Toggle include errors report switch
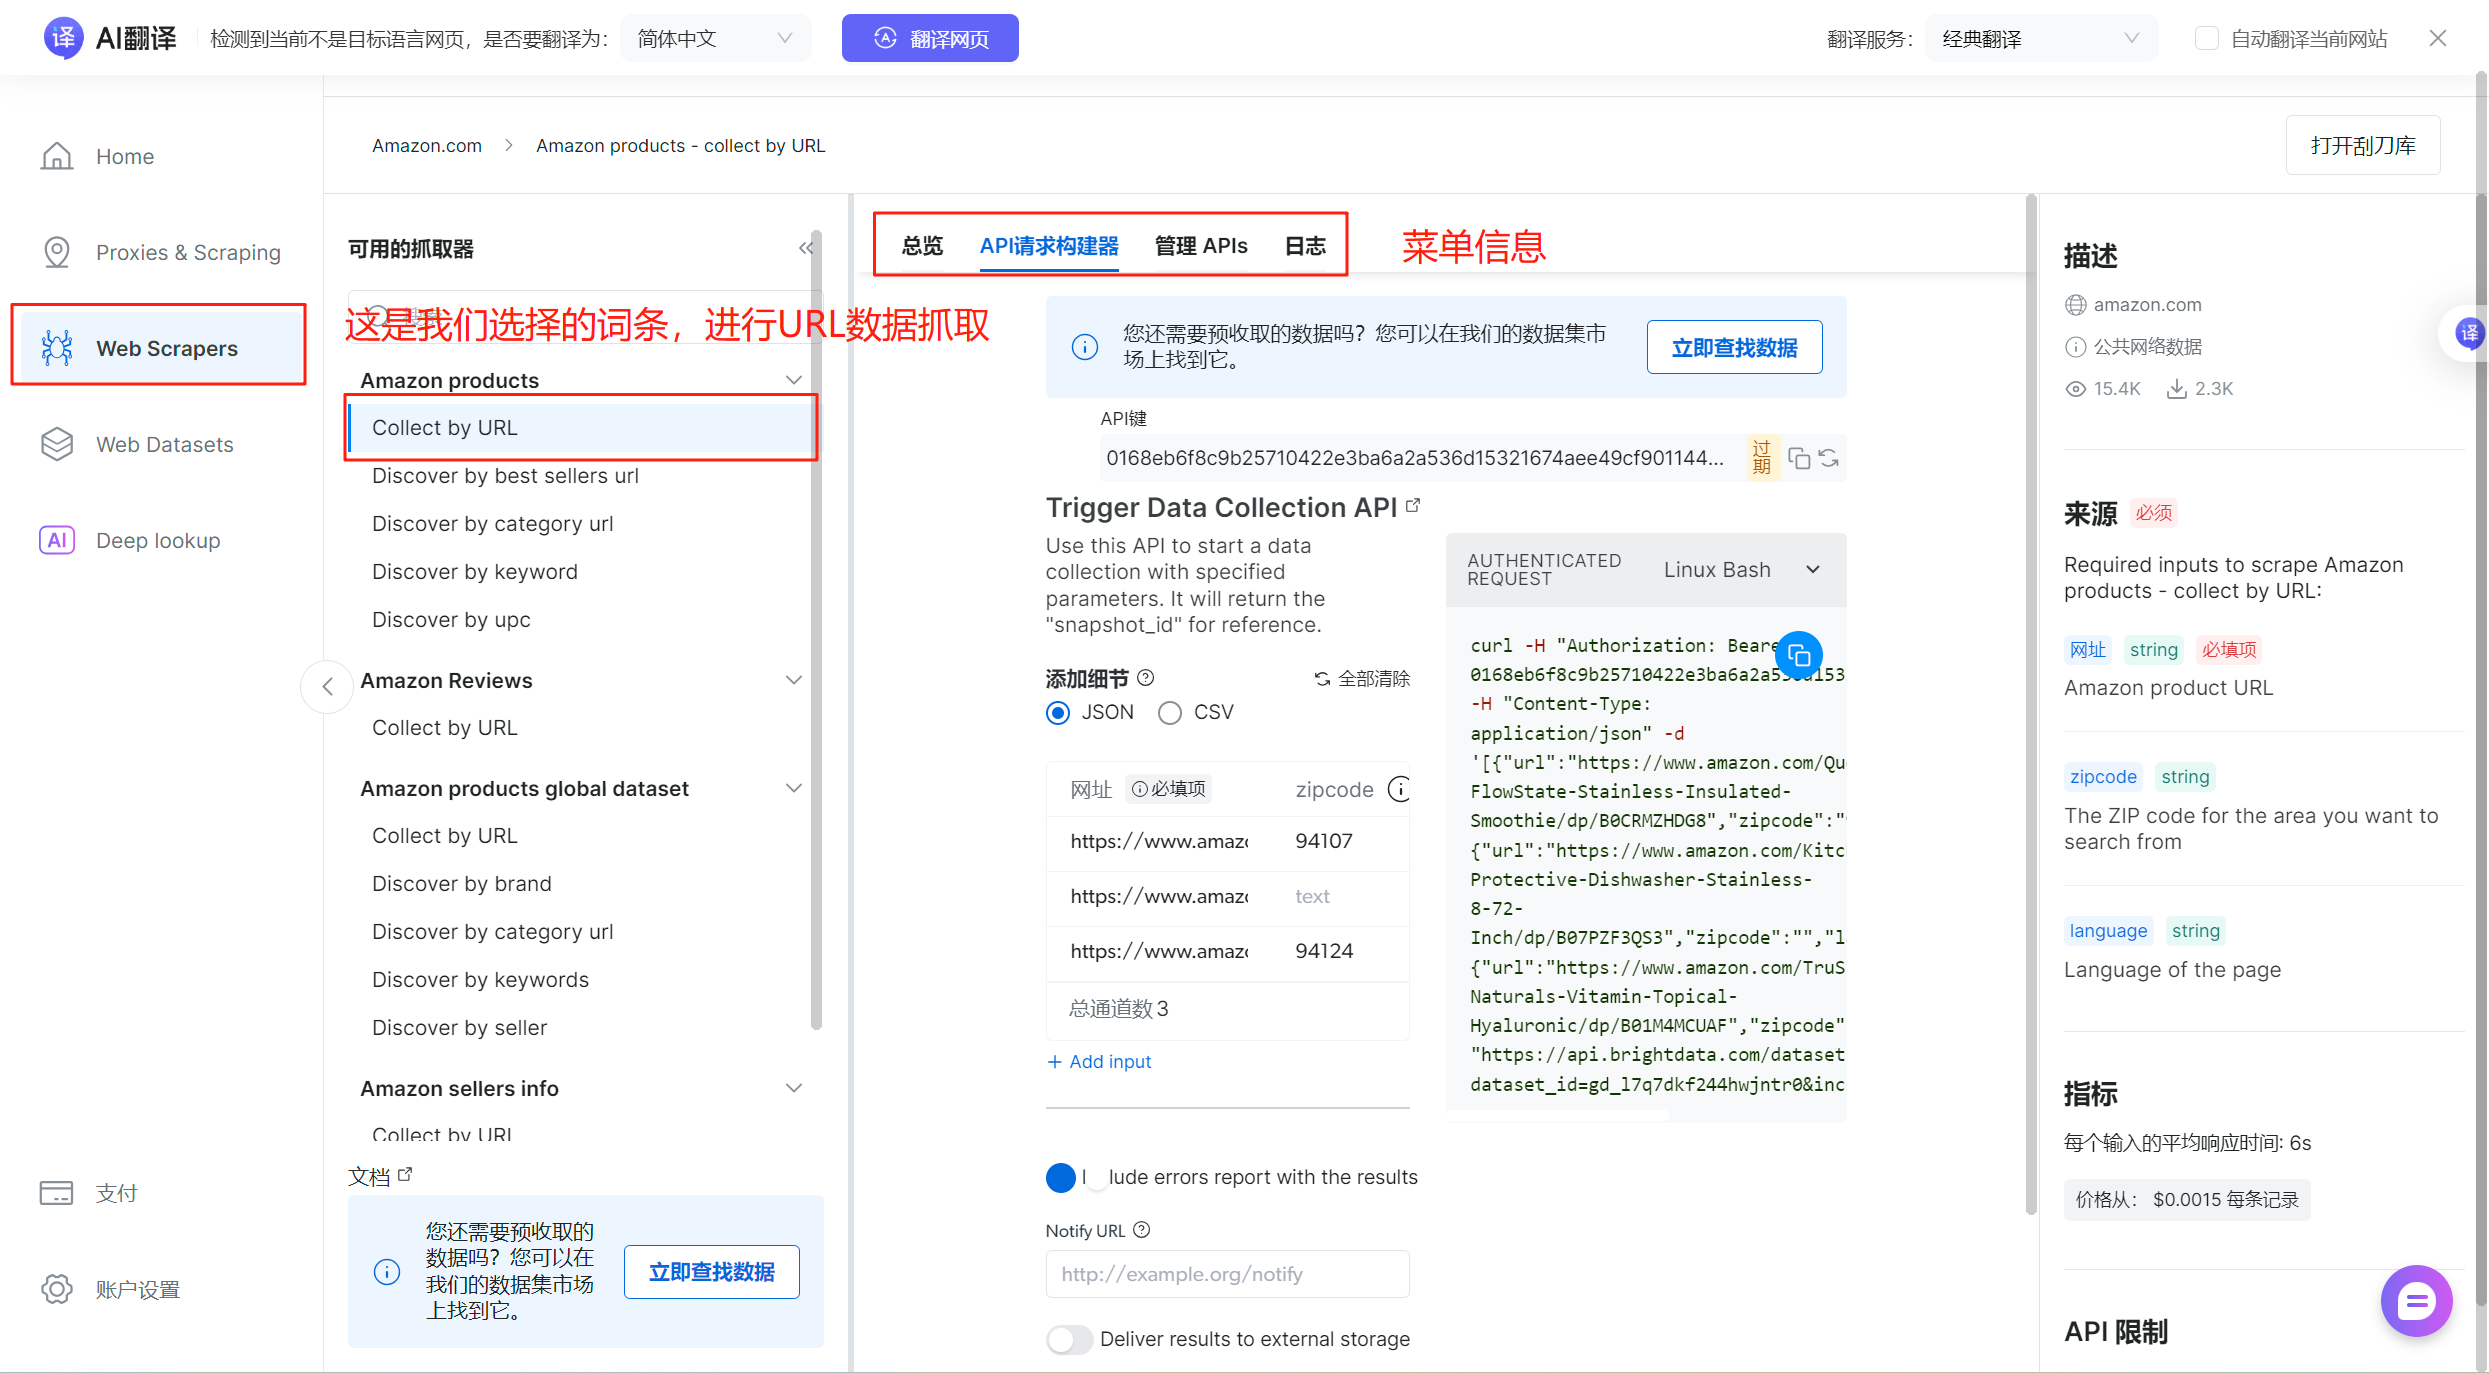 (x=1076, y=1177)
